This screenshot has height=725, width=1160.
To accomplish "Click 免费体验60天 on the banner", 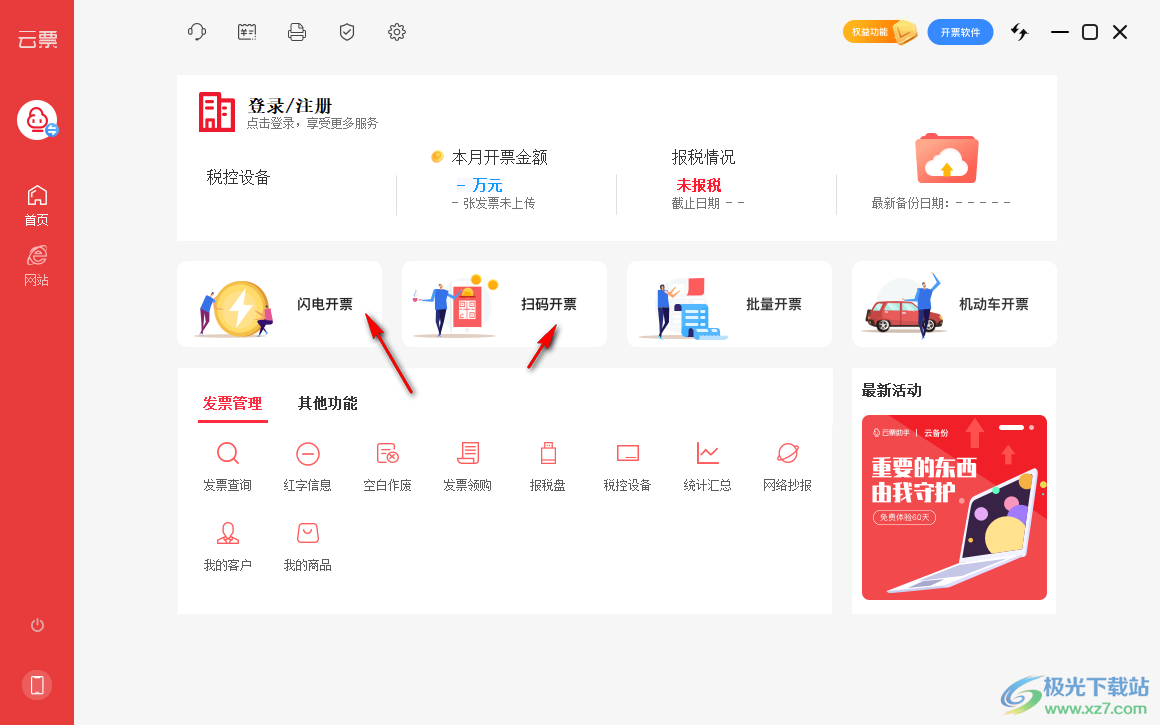I will 904,517.
